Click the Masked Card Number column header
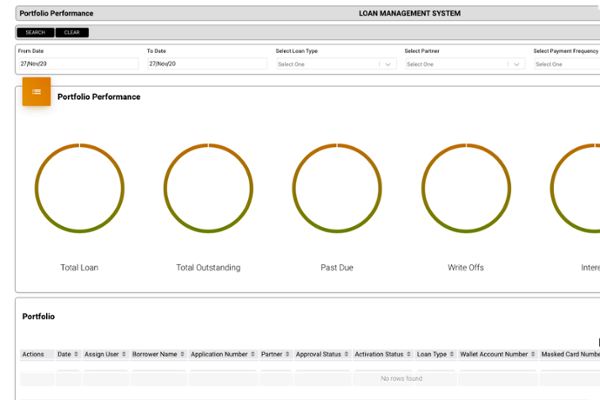 571,354
